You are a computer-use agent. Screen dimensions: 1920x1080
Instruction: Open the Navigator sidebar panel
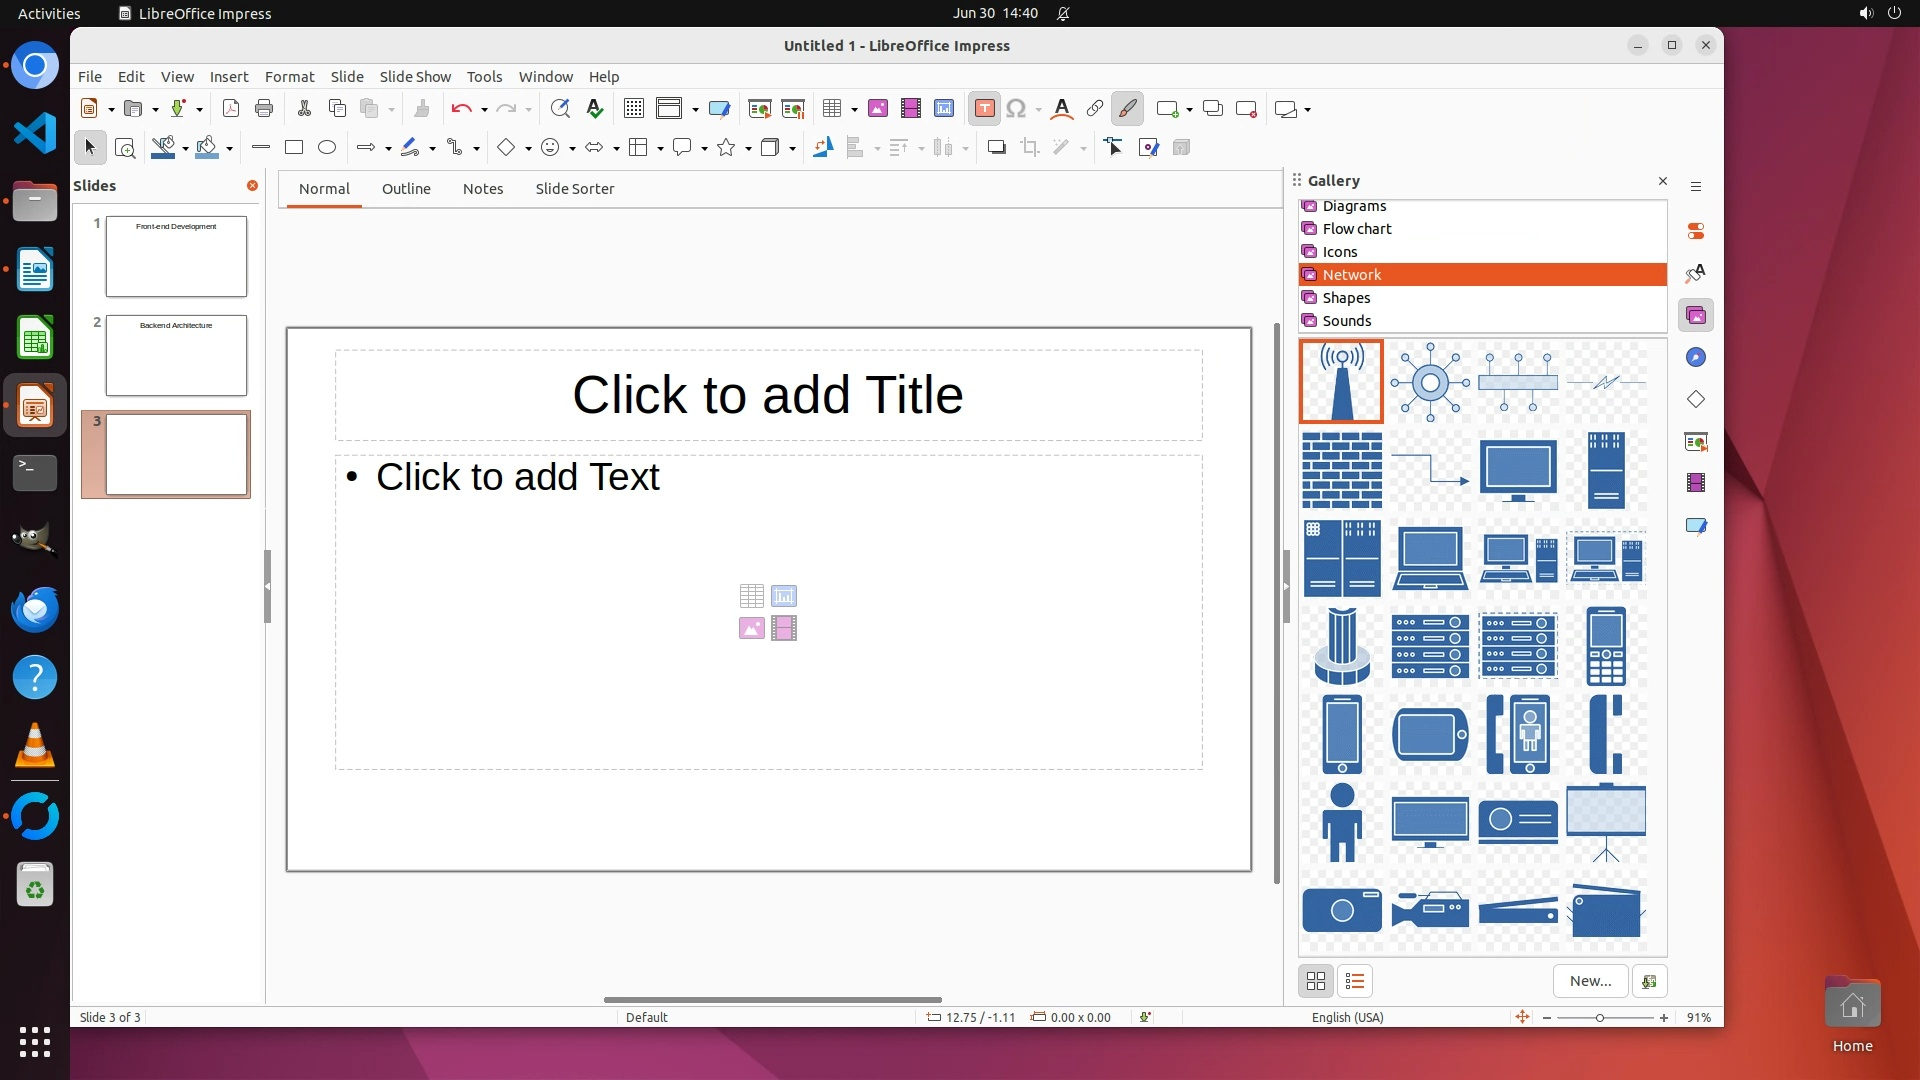pyautogui.click(x=1695, y=358)
